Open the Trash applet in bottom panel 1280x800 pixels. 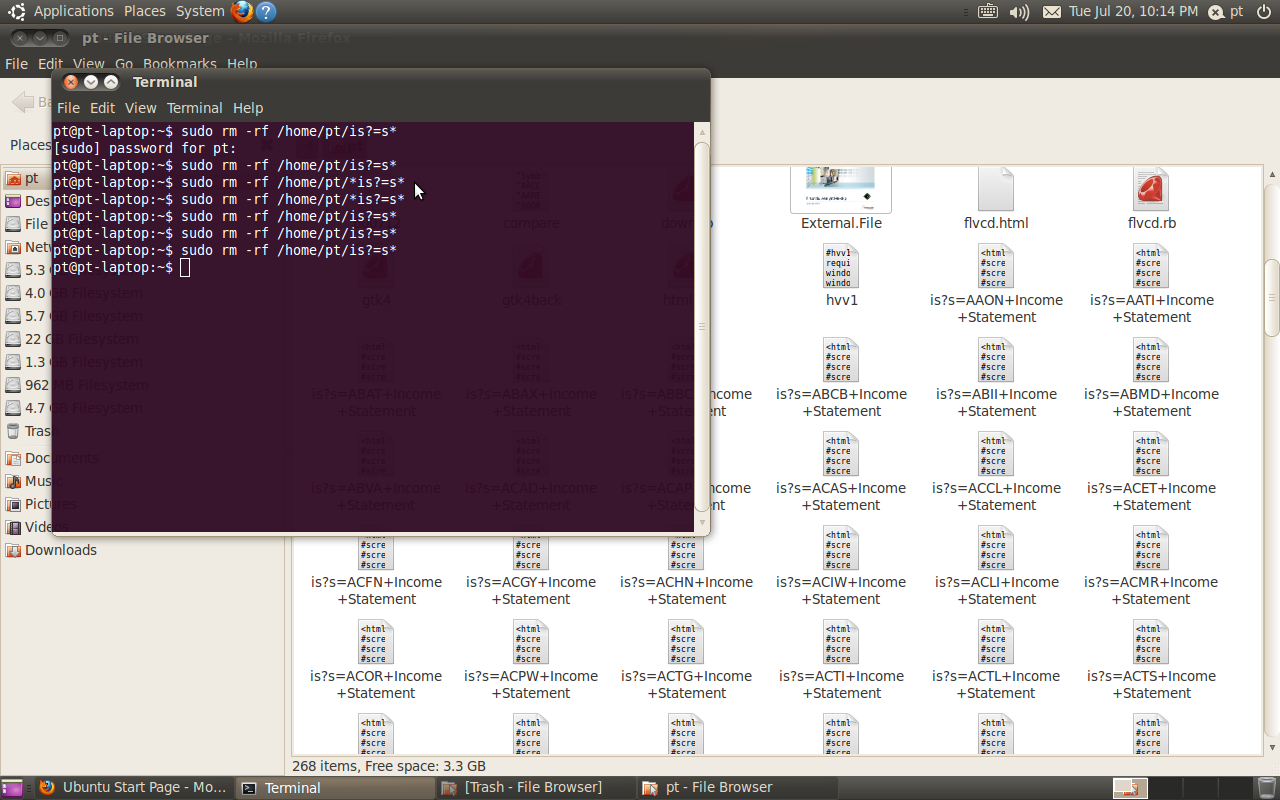coord(1267,788)
